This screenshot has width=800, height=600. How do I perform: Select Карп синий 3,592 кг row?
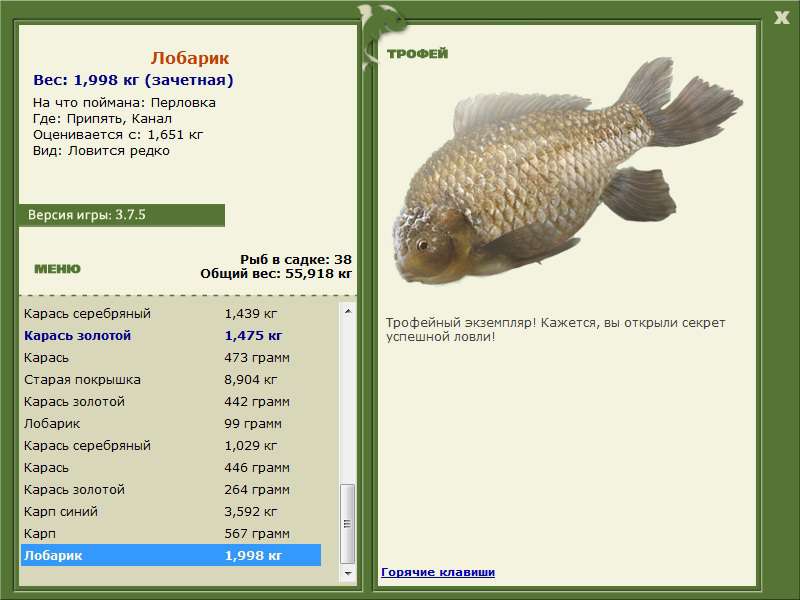click(171, 511)
